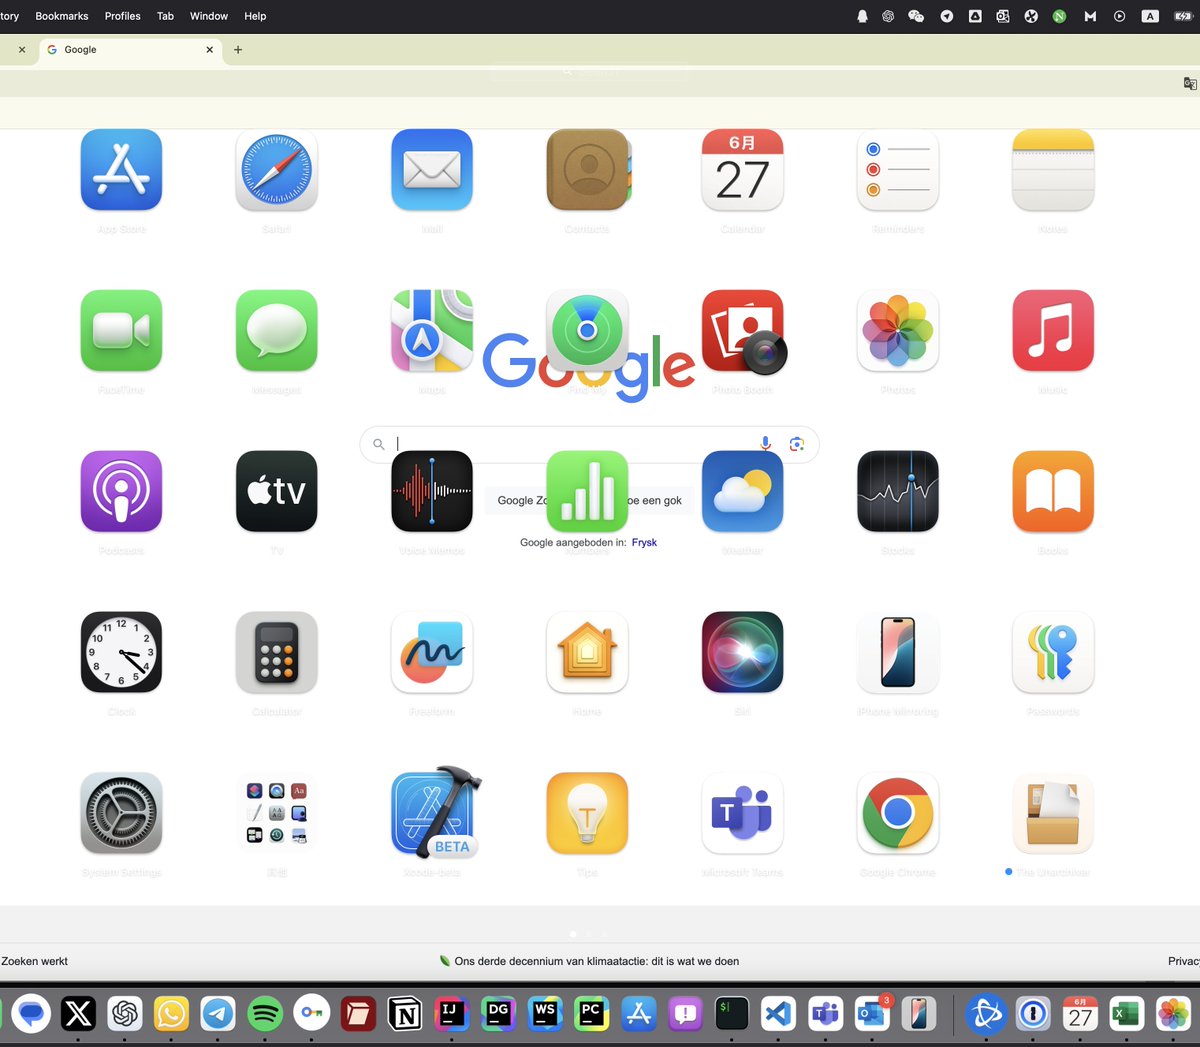
Task: Open 1Password from the Dock
Action: [1033, 1014]
